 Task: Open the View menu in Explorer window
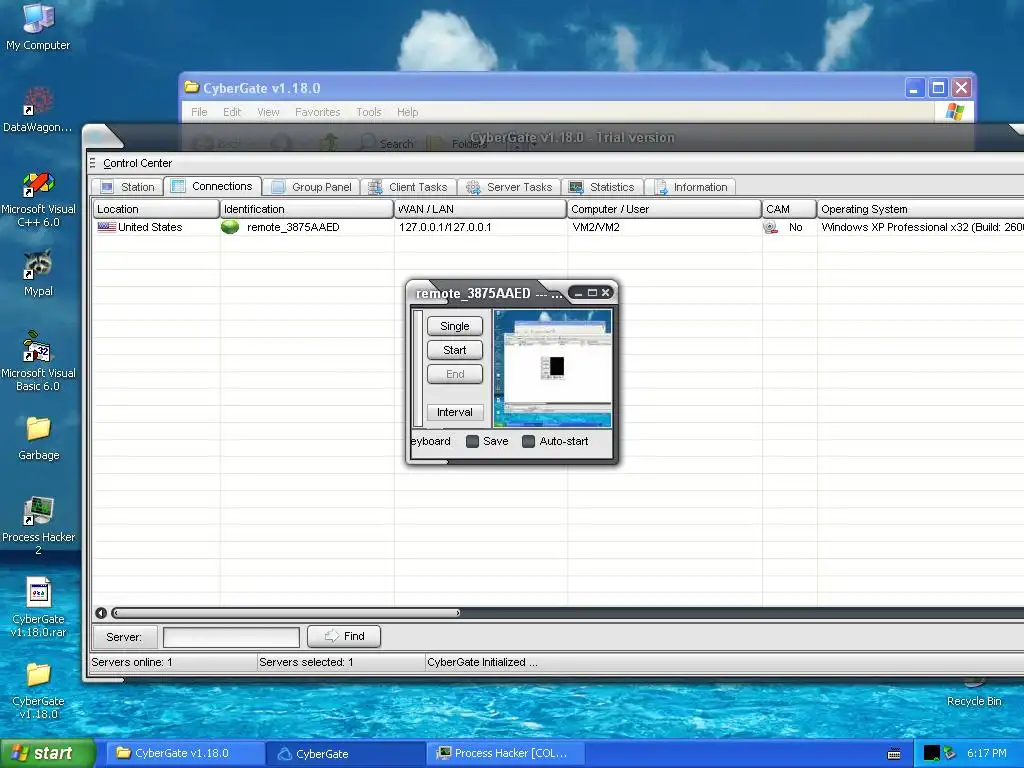pos(268,112)
